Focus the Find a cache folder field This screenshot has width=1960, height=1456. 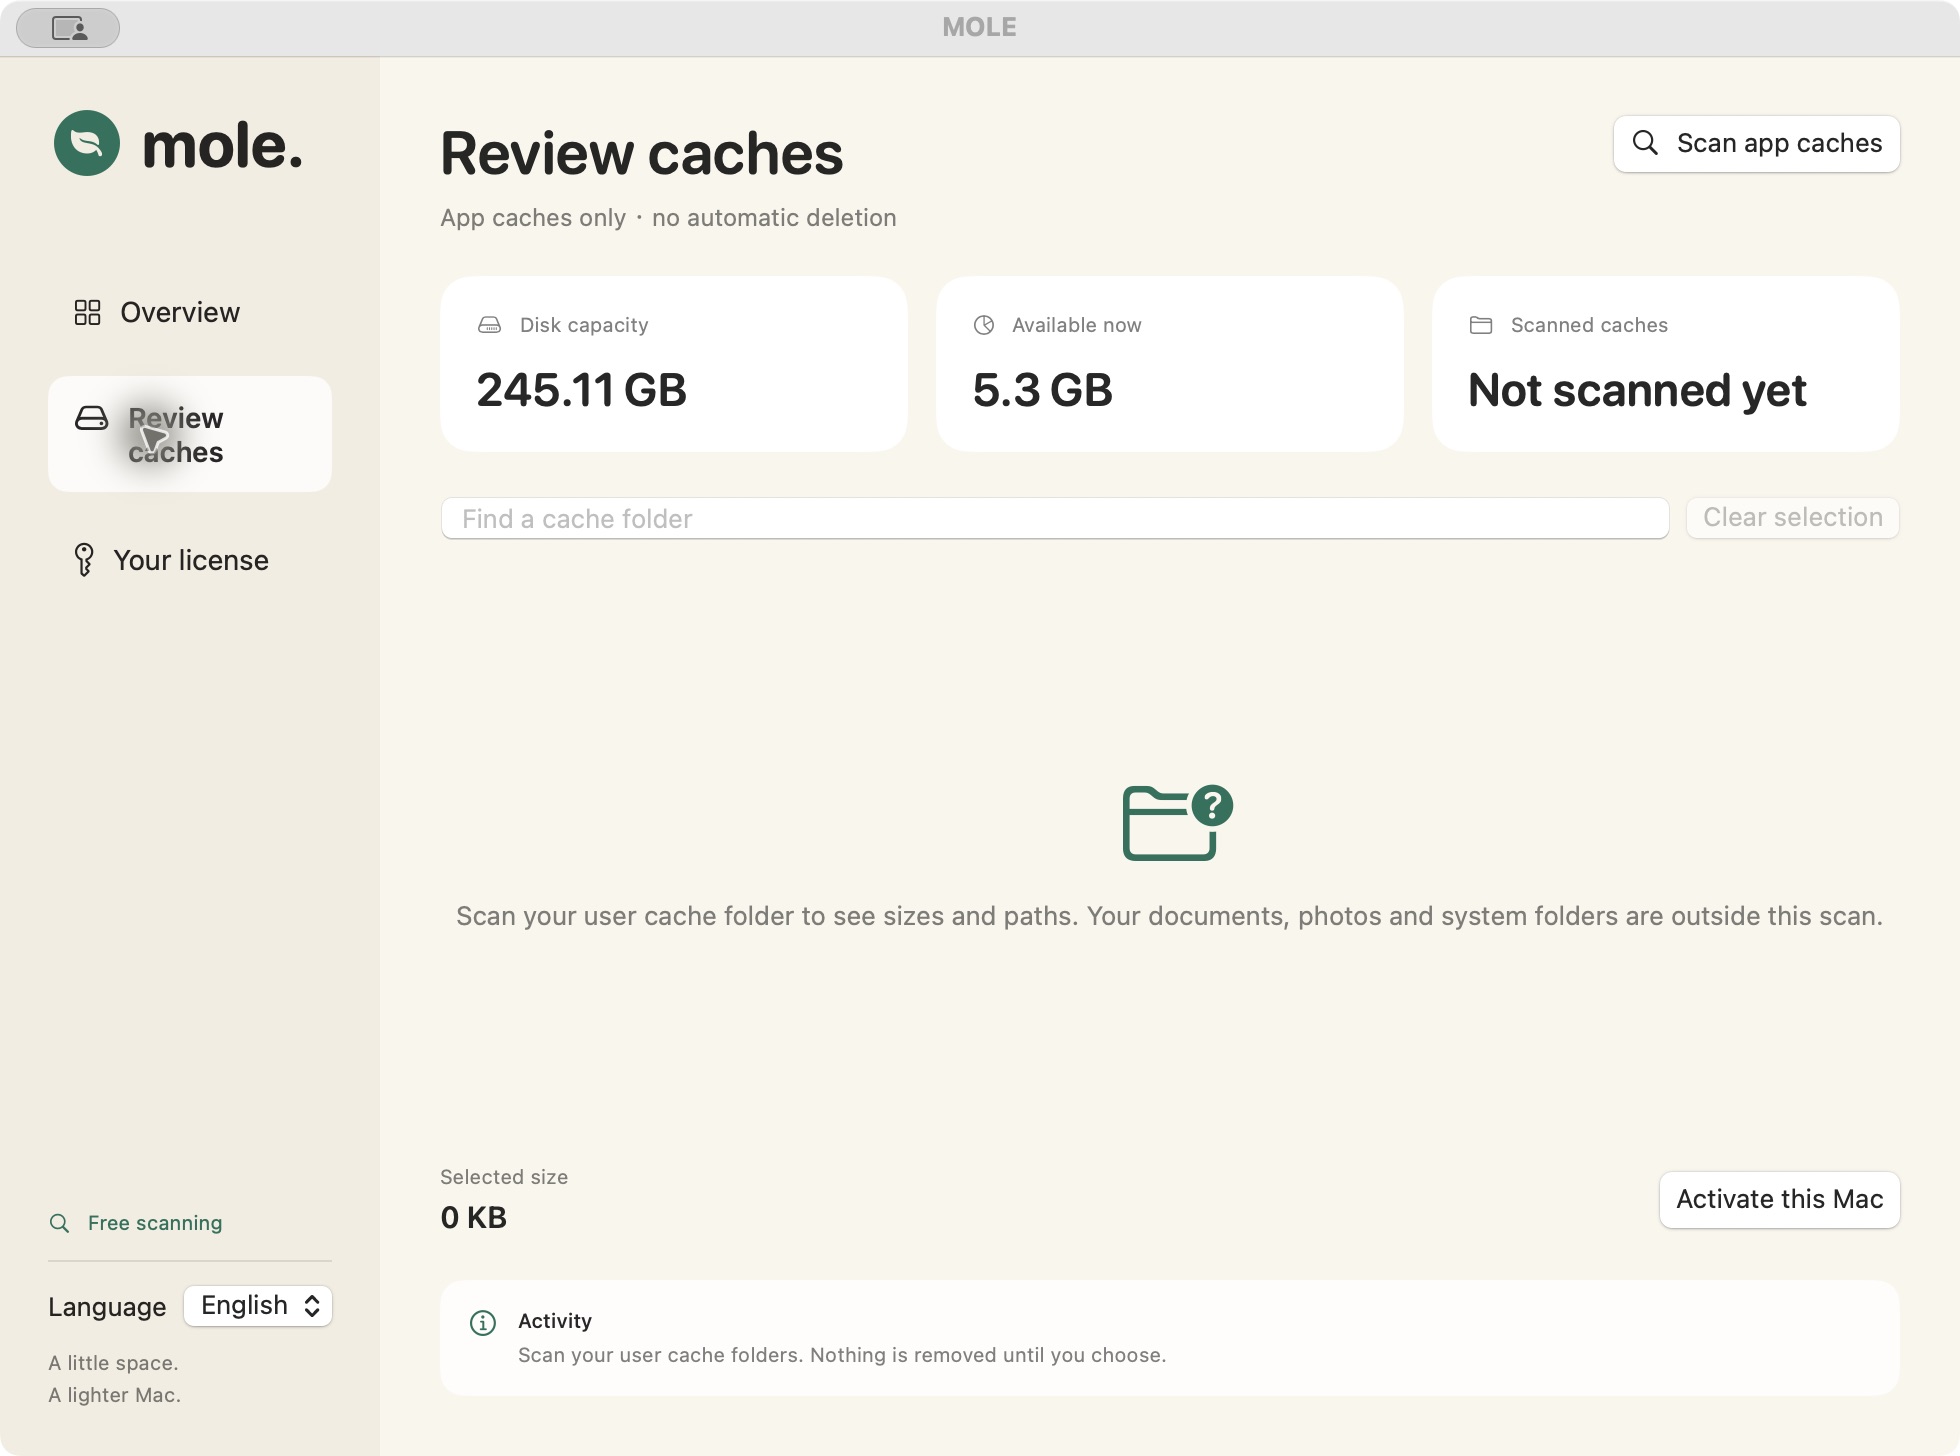click(1055, 518)
